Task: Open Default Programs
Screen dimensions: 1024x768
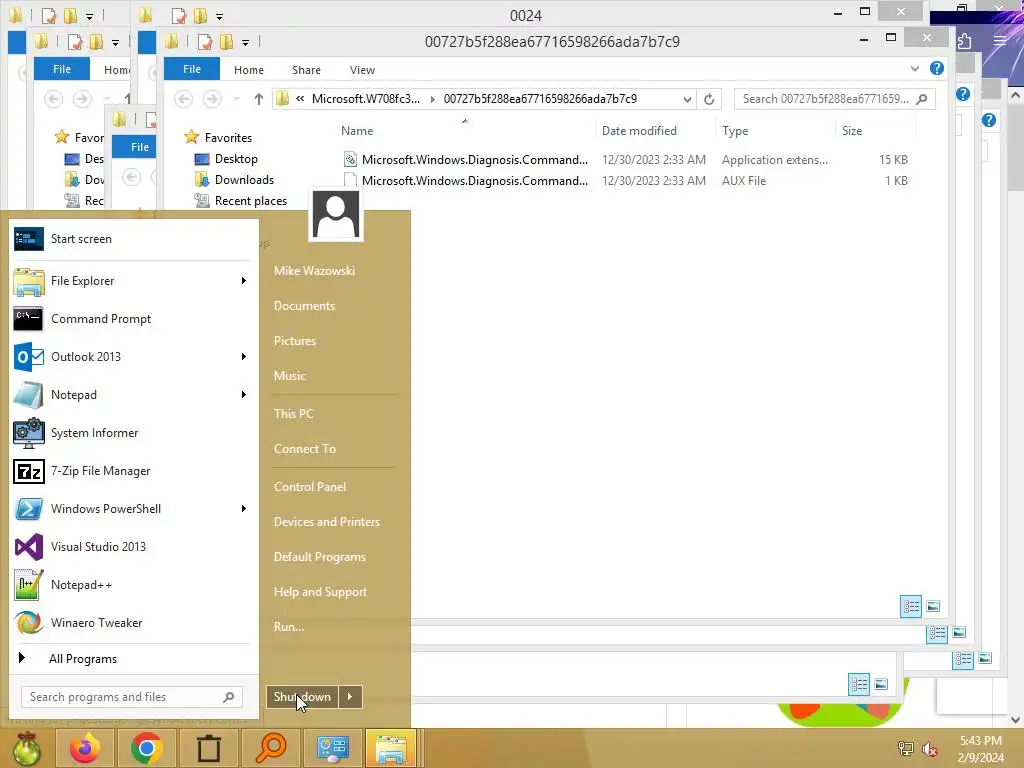Action: click(319, 557)
